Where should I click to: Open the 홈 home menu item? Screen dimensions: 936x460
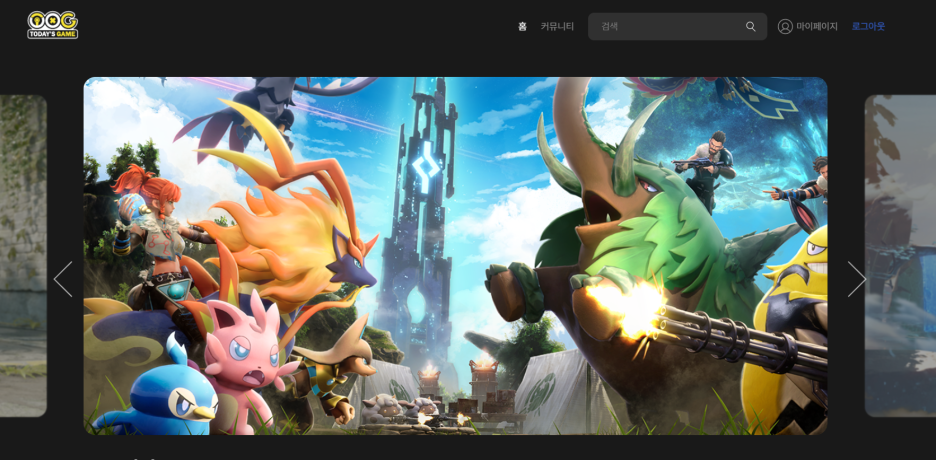pyautogui.click(x=522, y=26)
